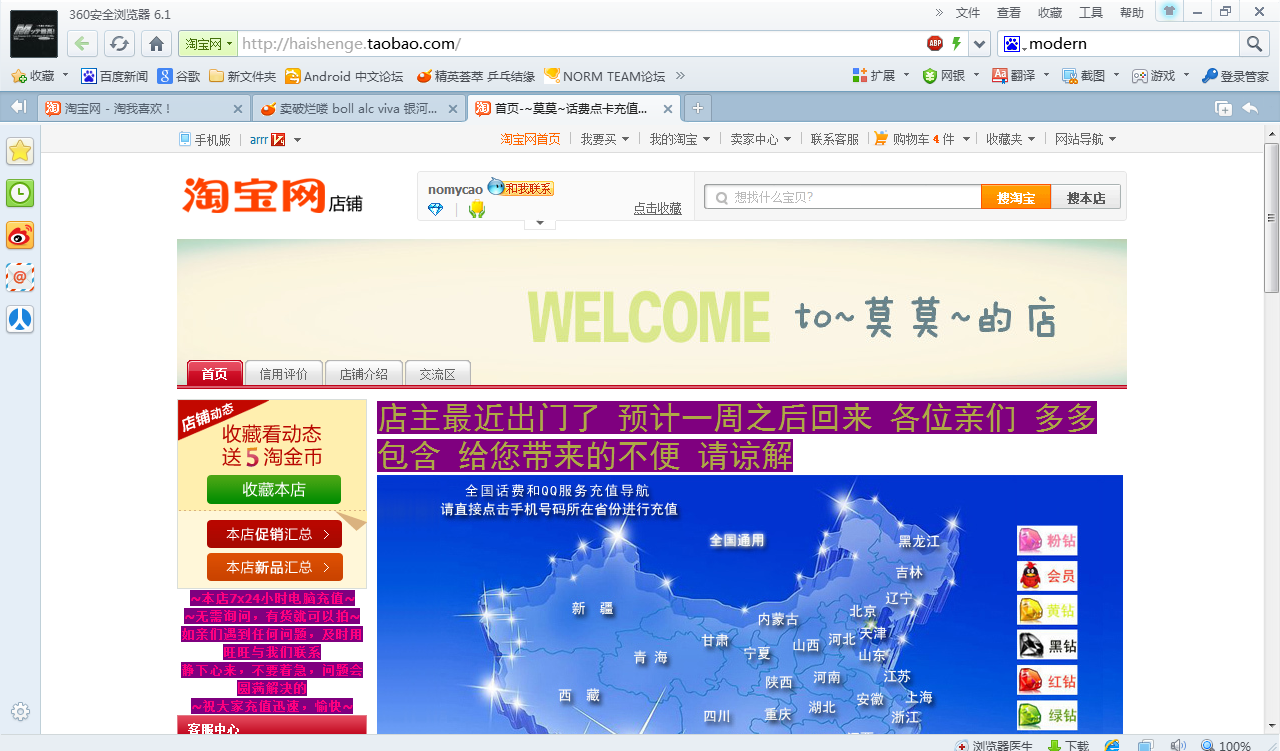
Task: Expand the address bar history dropdown
Action: (x=979, y=44)
